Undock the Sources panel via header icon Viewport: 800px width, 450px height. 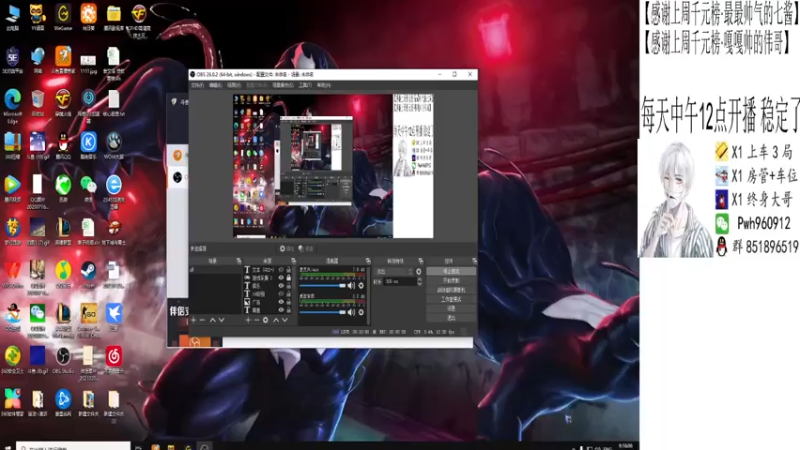tap(293, 261)
